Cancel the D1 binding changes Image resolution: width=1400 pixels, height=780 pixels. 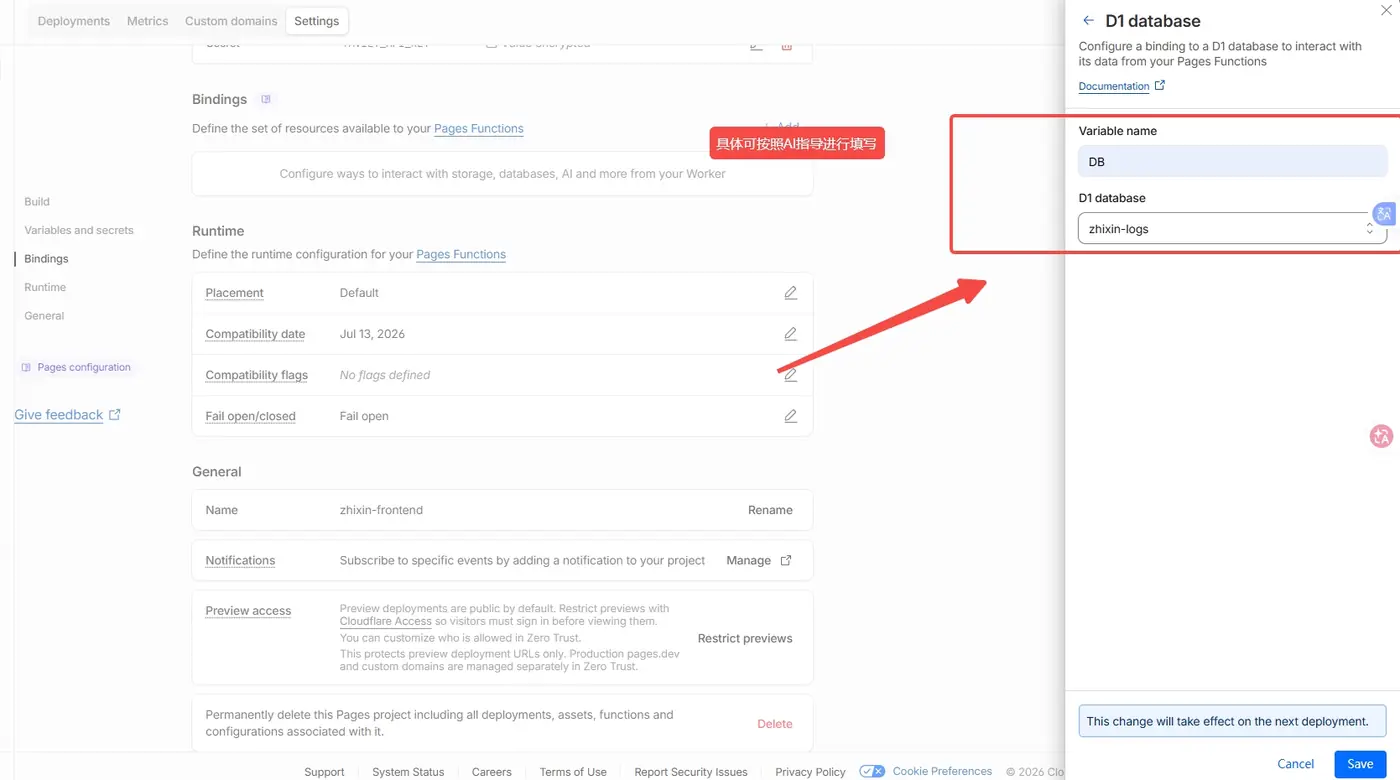point(1295,764)
